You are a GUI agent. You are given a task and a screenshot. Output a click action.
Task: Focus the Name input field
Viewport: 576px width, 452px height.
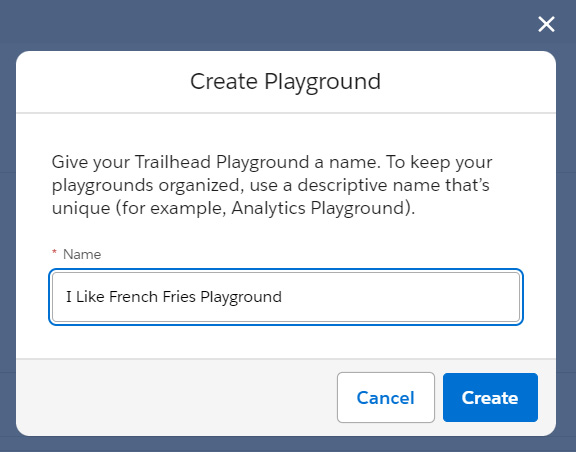pyautogui.click(x=286, y=297)
